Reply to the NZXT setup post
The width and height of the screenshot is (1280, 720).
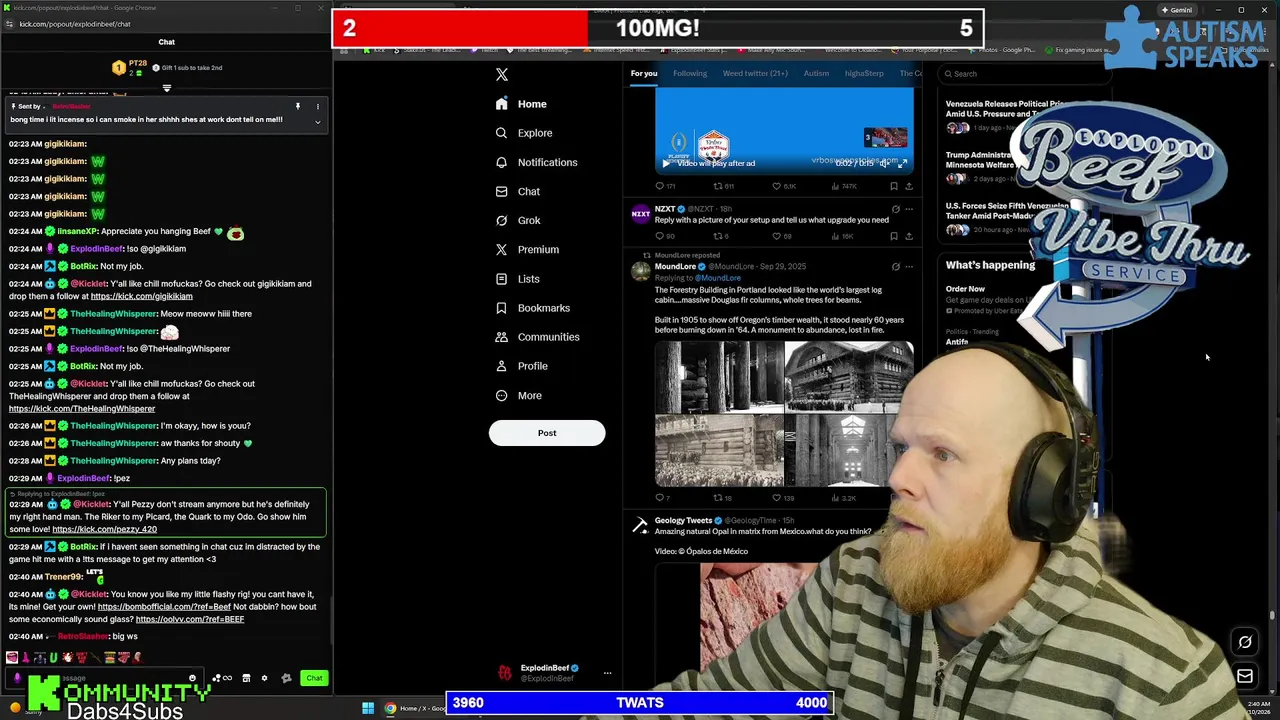659,236
